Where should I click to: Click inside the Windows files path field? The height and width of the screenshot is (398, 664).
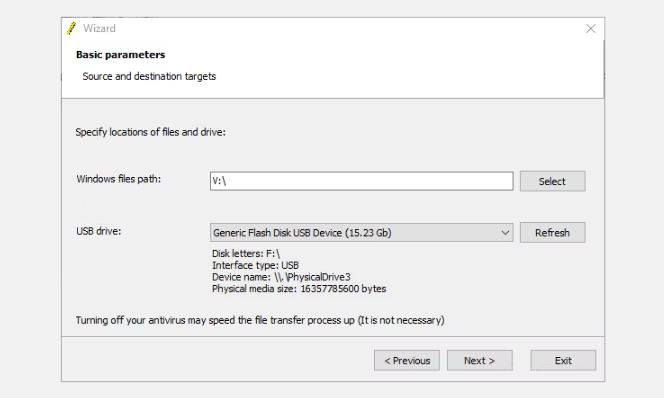pyautogui.click(x=361, y=181)
